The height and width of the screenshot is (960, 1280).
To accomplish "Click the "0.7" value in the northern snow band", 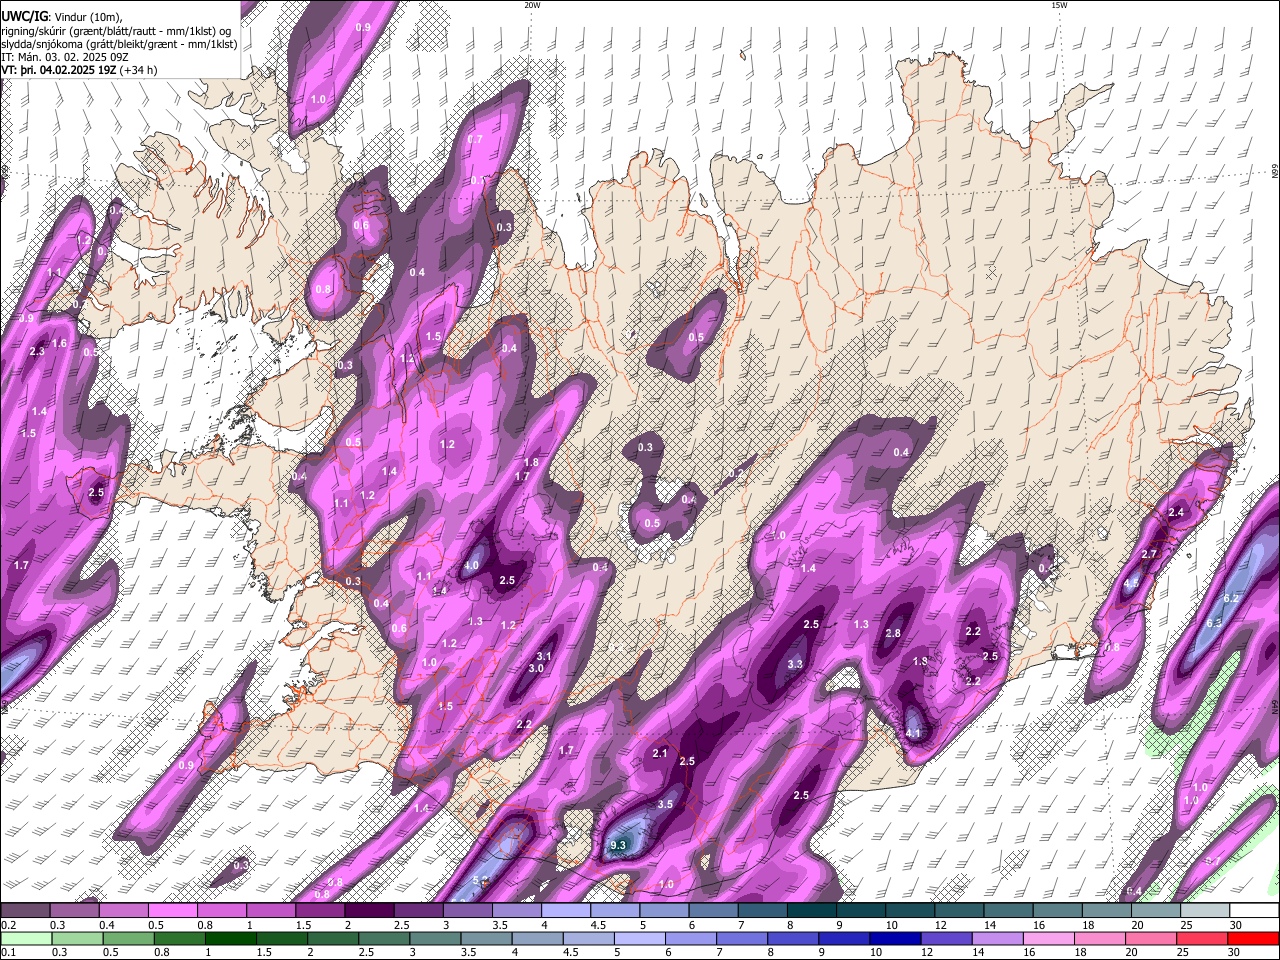I will [475, 140].
